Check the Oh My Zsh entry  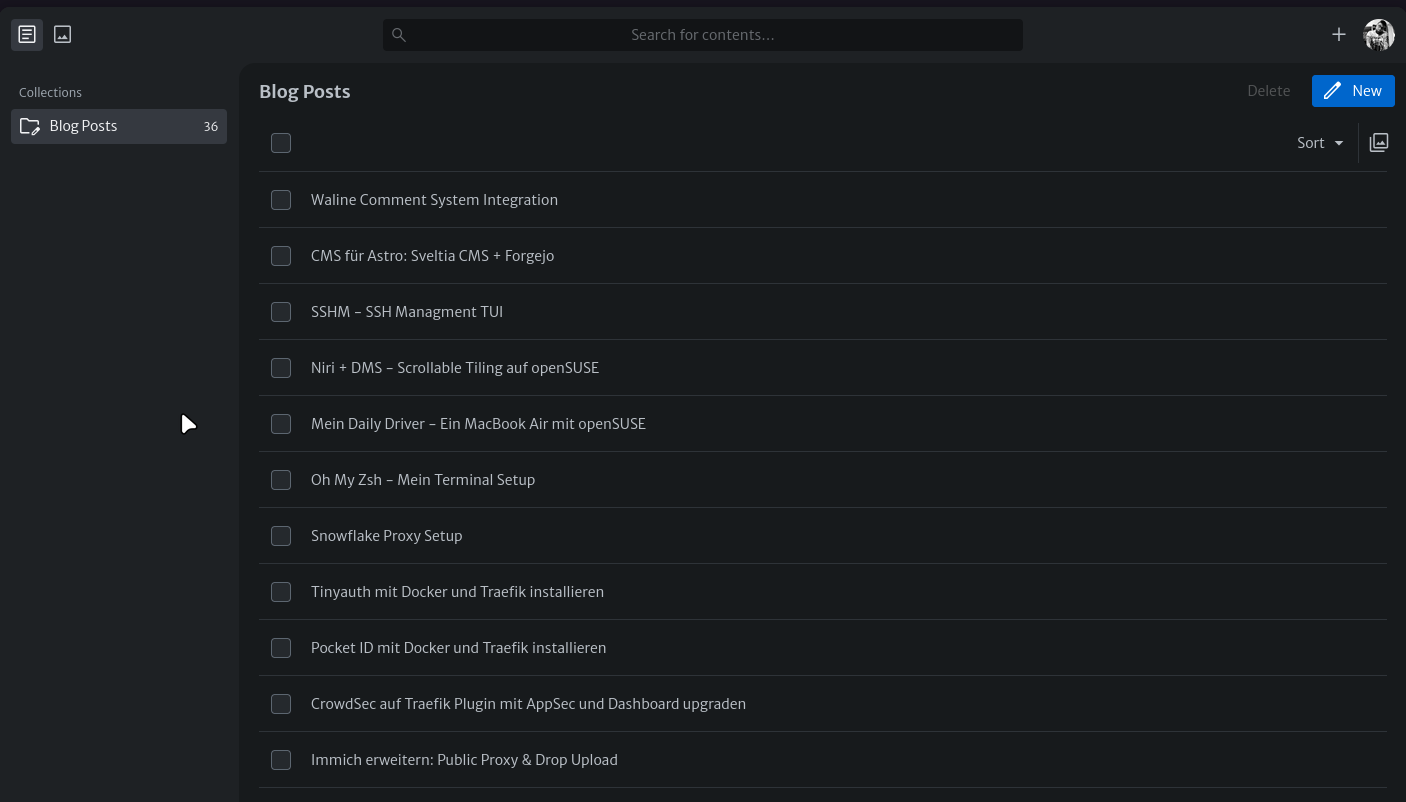tap(281, 480)
